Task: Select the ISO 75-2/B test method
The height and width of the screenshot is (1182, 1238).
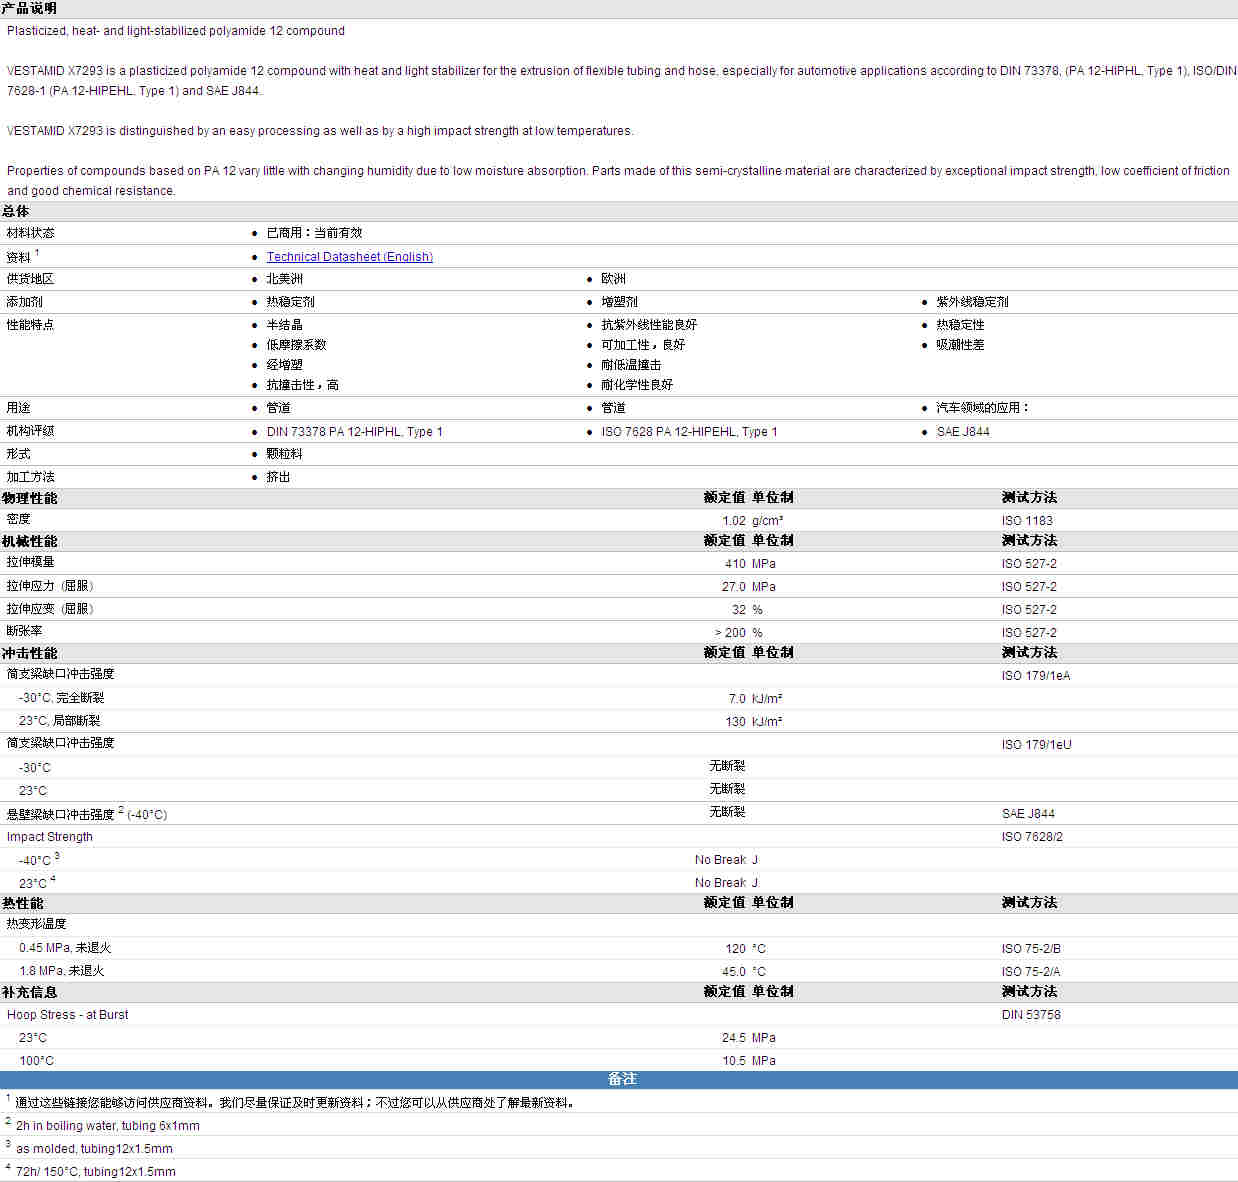Action: (1031, 949)
